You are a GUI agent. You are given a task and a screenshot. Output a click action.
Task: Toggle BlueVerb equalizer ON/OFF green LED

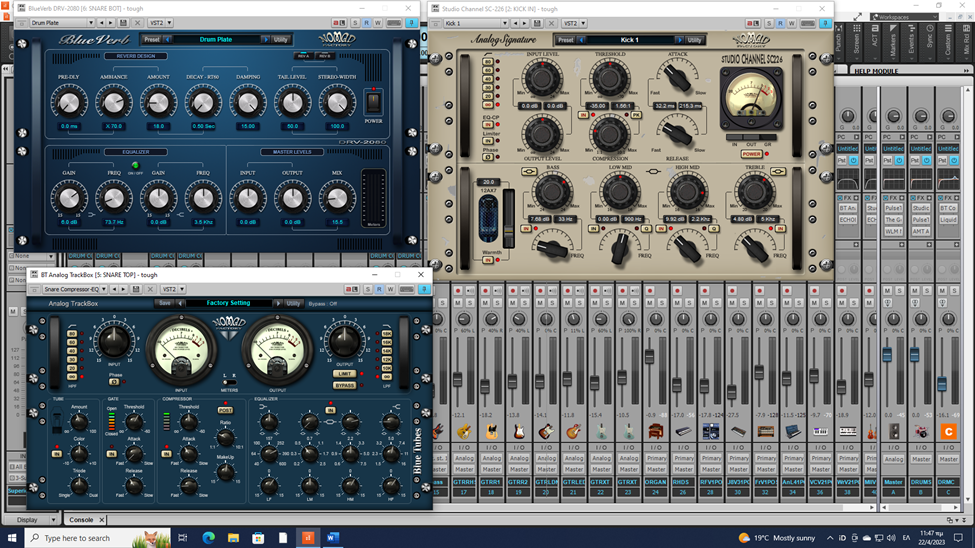[x=135, y=165]
